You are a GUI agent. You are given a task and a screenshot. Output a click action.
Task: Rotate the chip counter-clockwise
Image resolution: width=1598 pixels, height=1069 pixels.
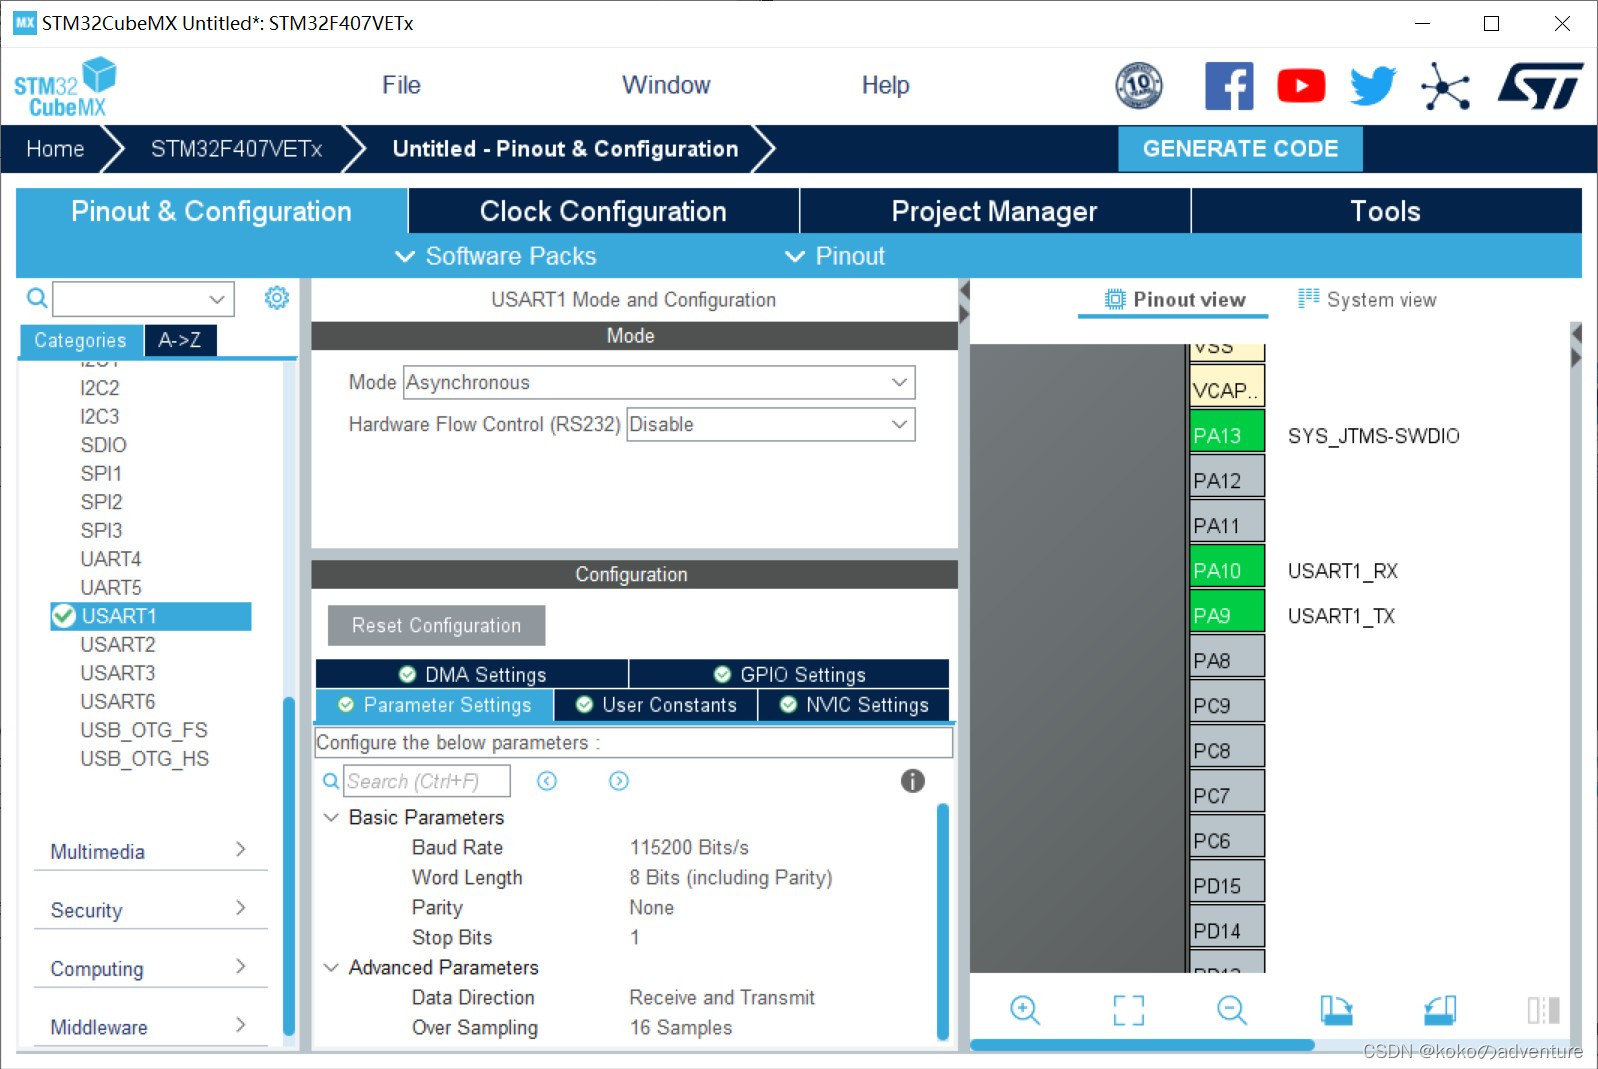(x=1440, y=1010)
